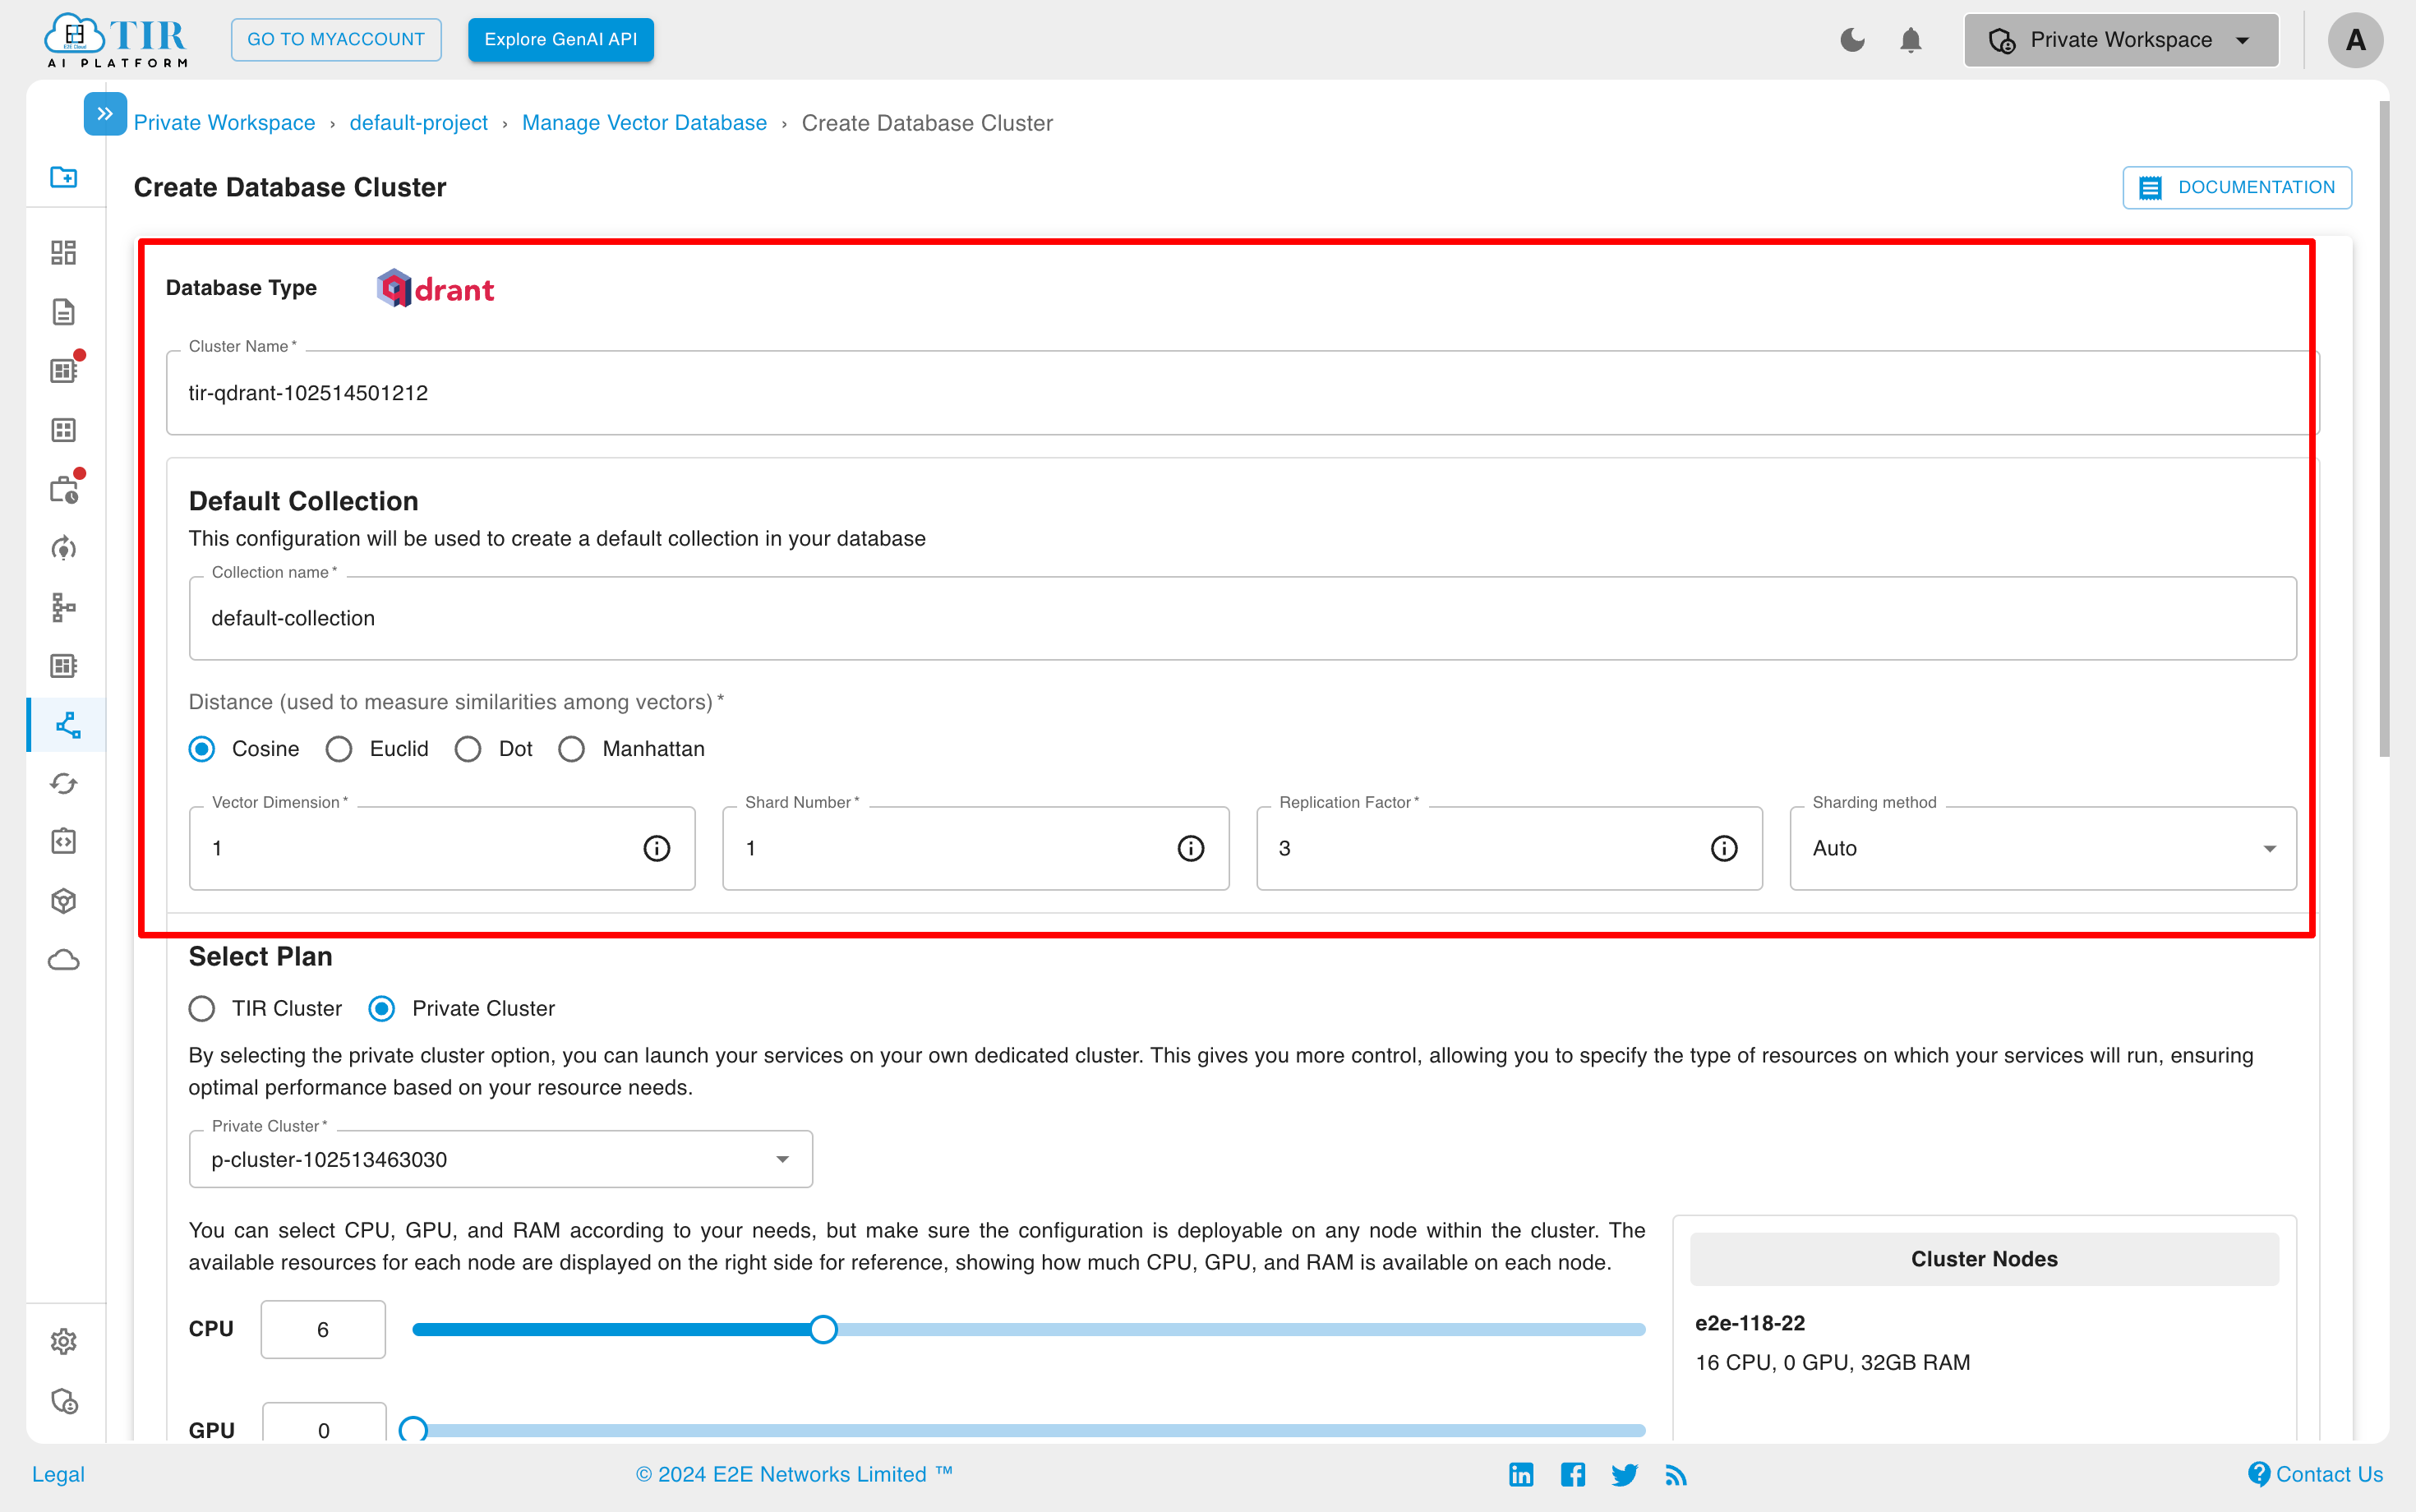
Task: Select Private Cluster plan radio
Action: (x=381, y=1008)
